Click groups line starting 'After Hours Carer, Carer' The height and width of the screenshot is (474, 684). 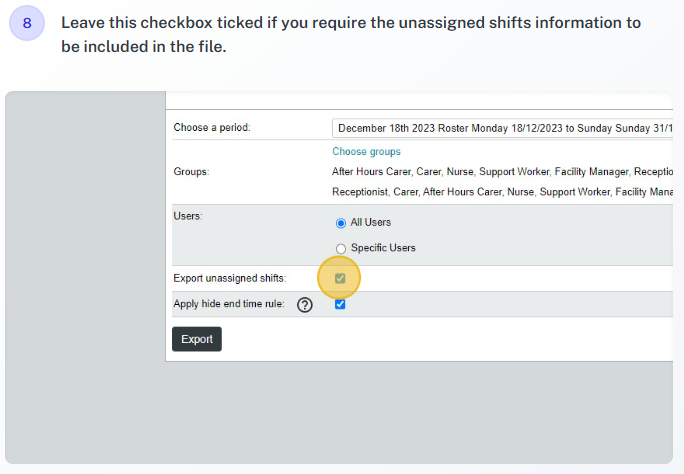pos(502,172)
